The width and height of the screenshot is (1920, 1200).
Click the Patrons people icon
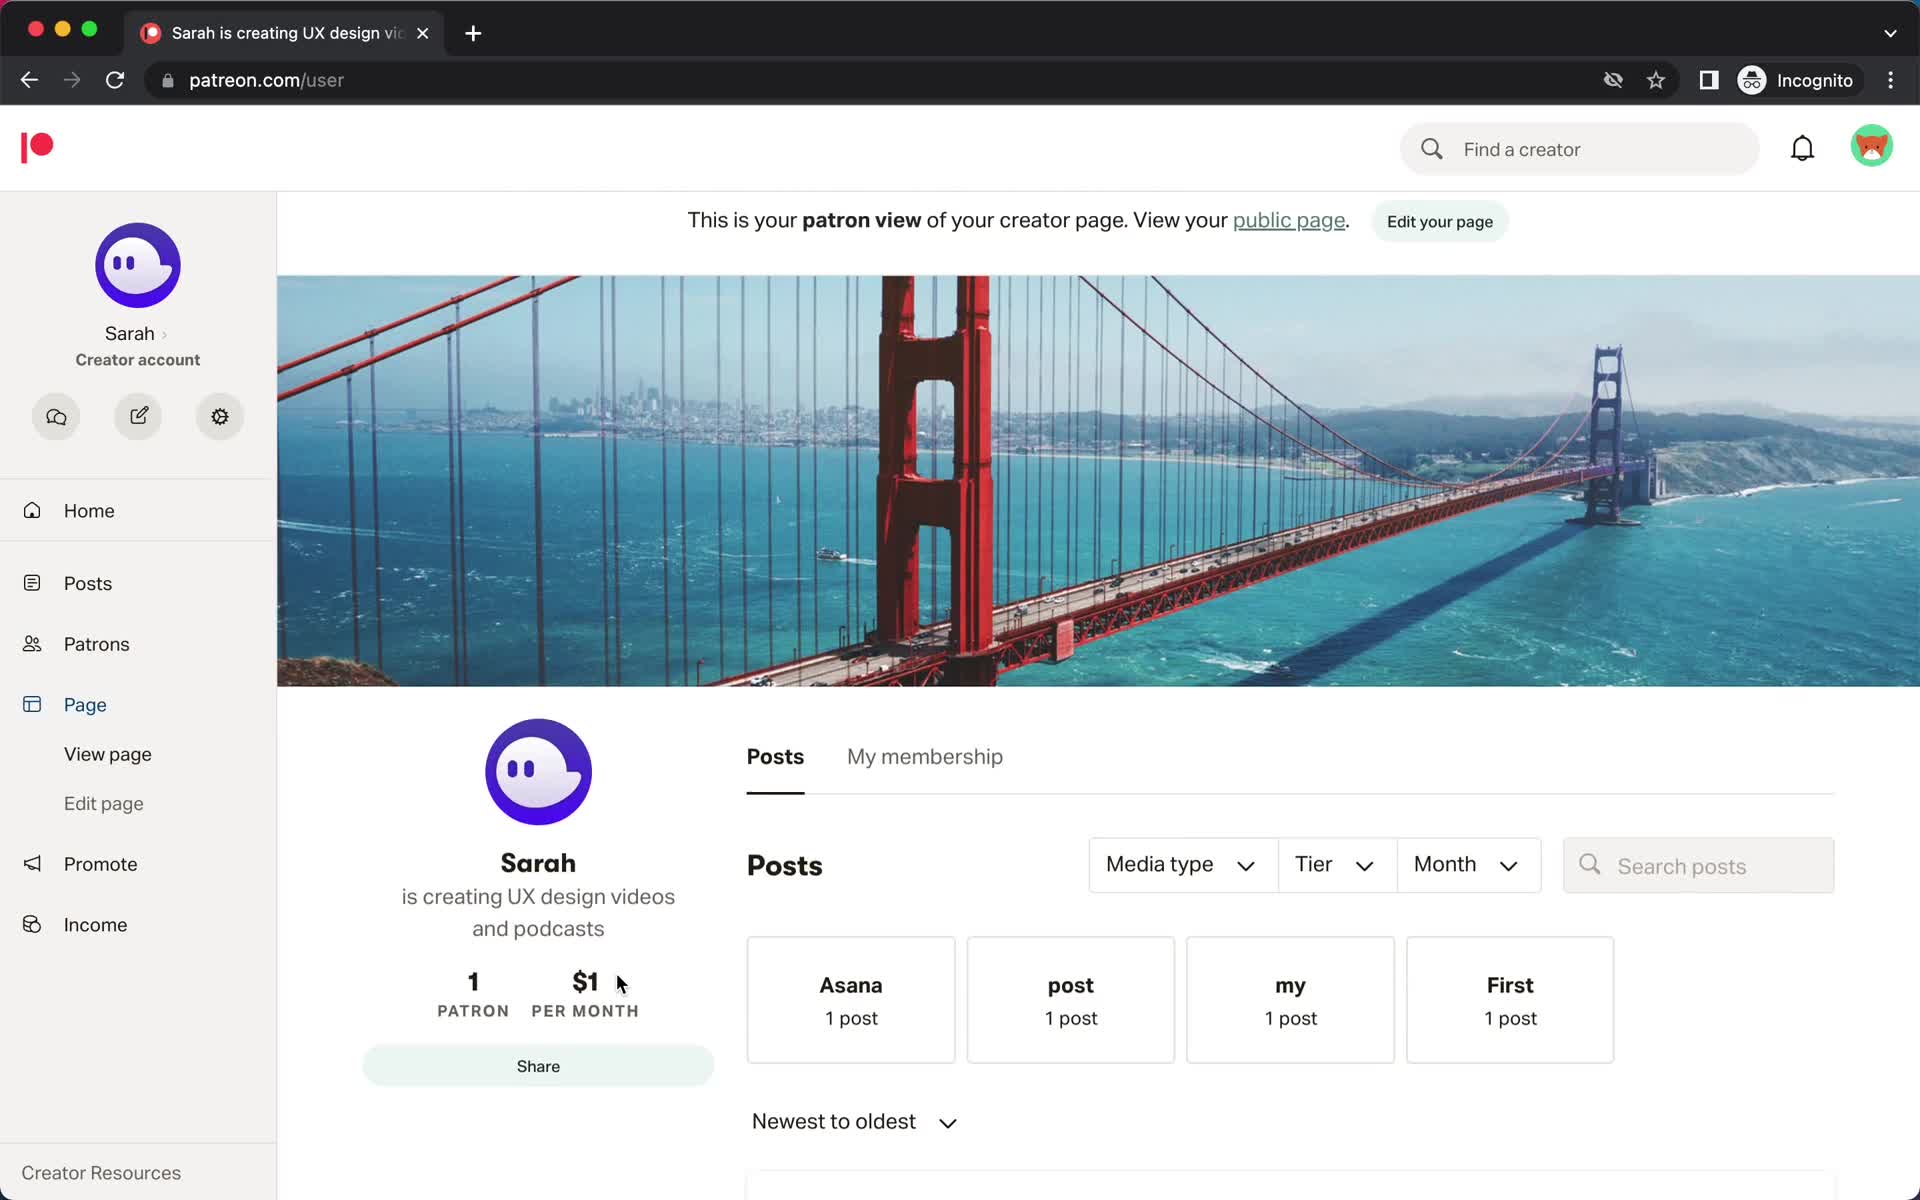pyautogui.click(x=32, y=644)
